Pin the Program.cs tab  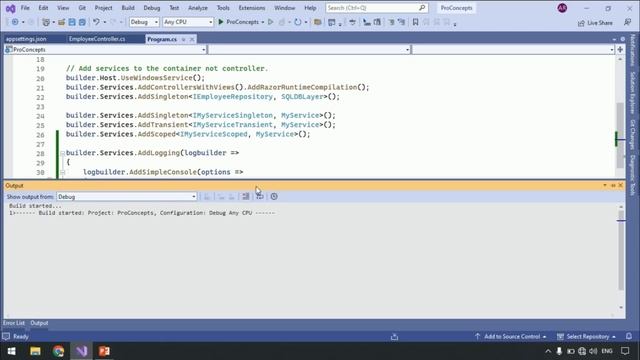(183, 39)
